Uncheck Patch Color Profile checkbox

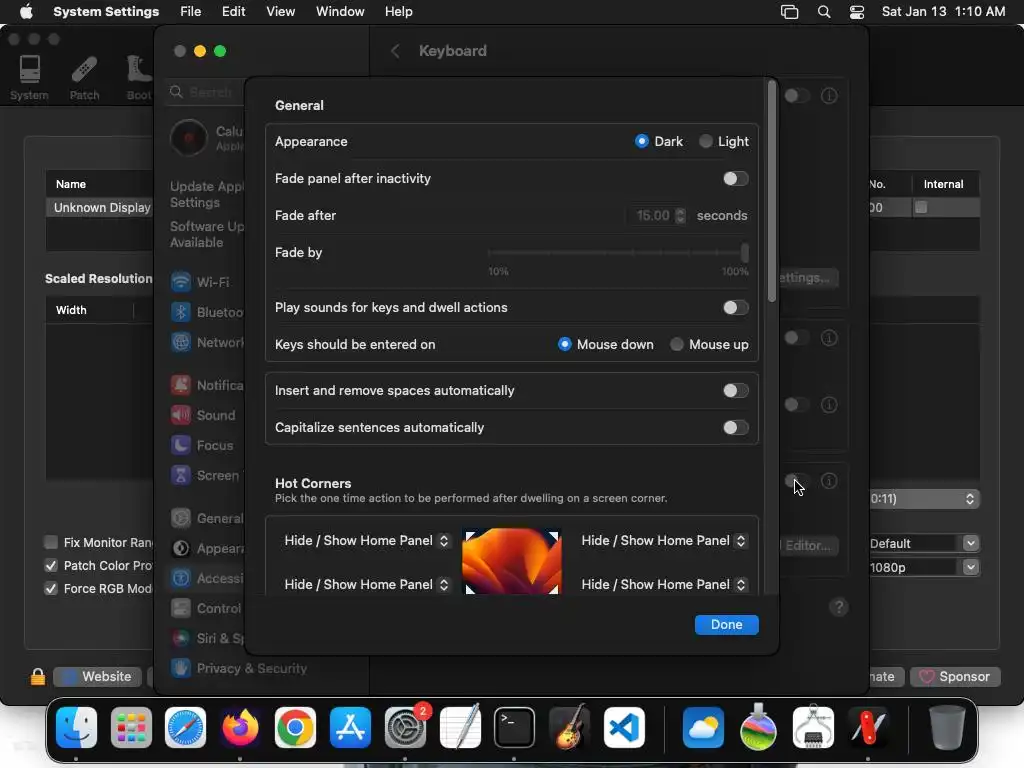[x=51, y=566]
